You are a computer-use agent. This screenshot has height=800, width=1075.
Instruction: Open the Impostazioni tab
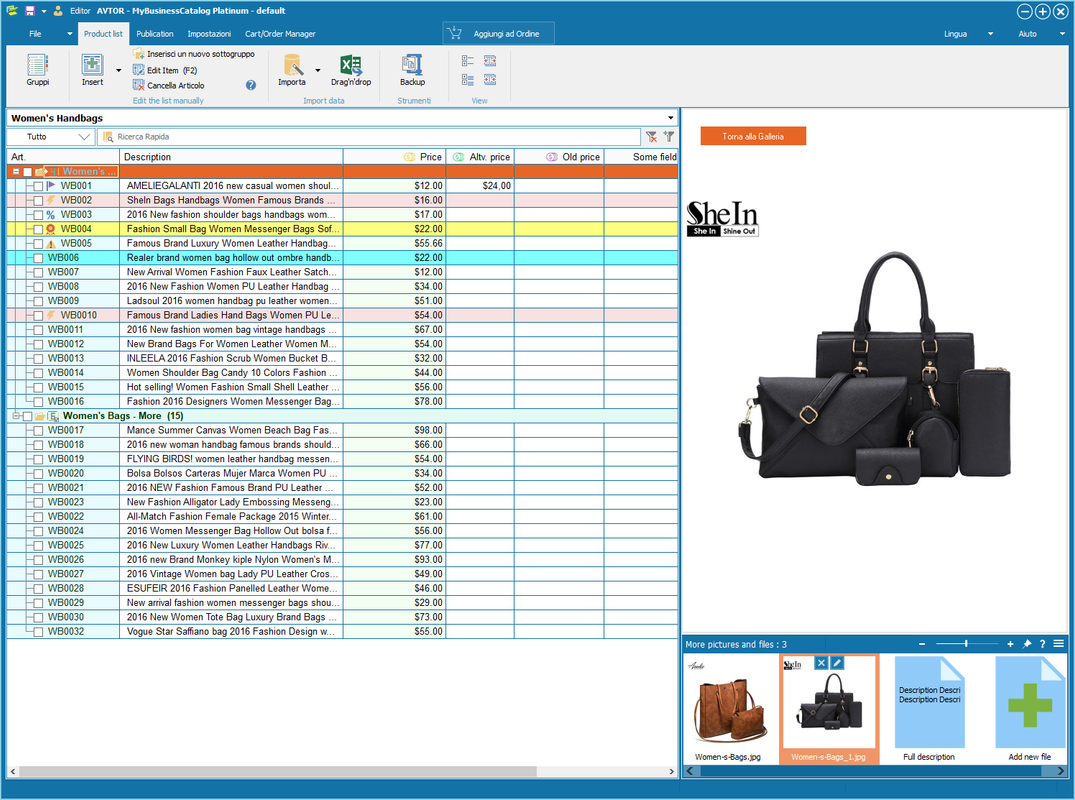(209, 34)
